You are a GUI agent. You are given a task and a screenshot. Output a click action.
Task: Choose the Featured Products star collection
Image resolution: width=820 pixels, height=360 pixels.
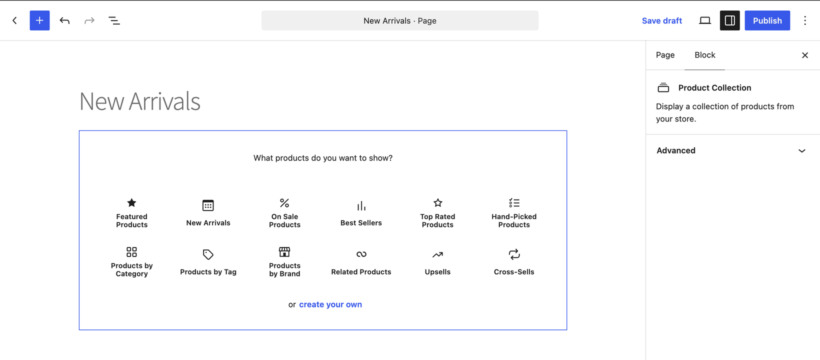click(x=132, y=212)
